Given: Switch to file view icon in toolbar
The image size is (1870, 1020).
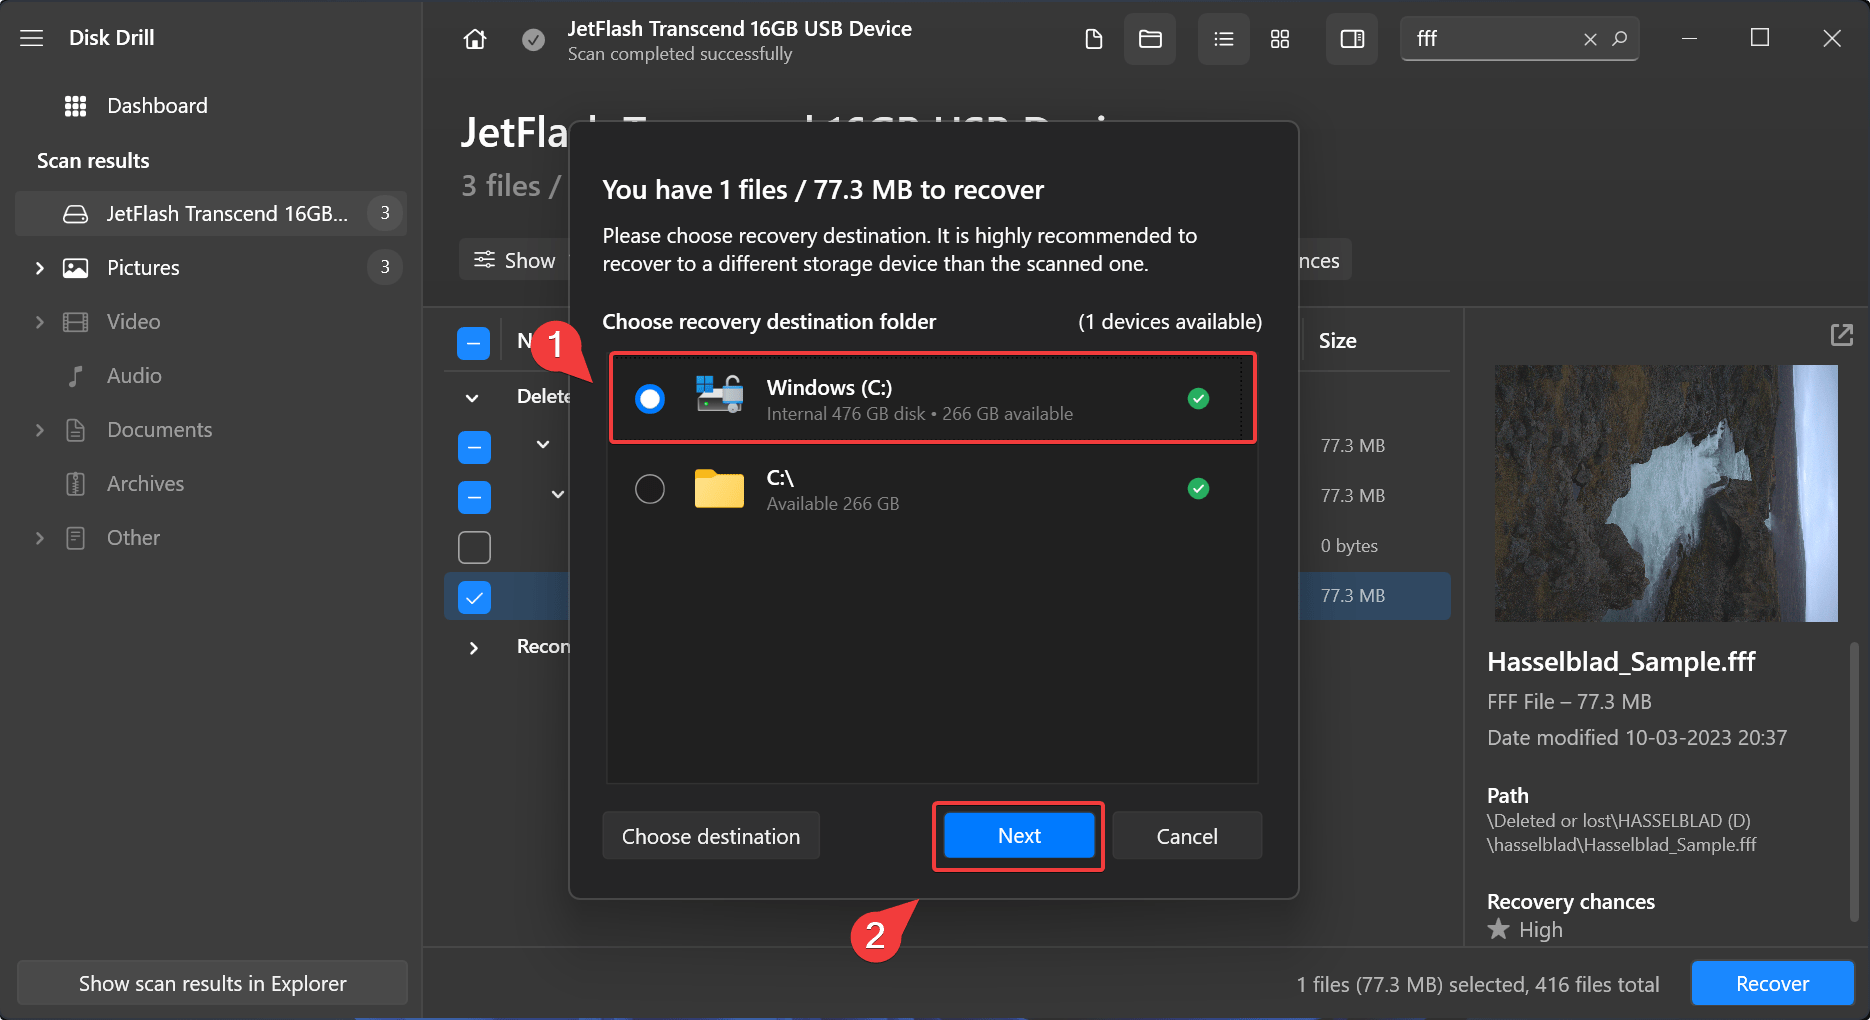Looking at the screenshot, I should (1094, 39).
